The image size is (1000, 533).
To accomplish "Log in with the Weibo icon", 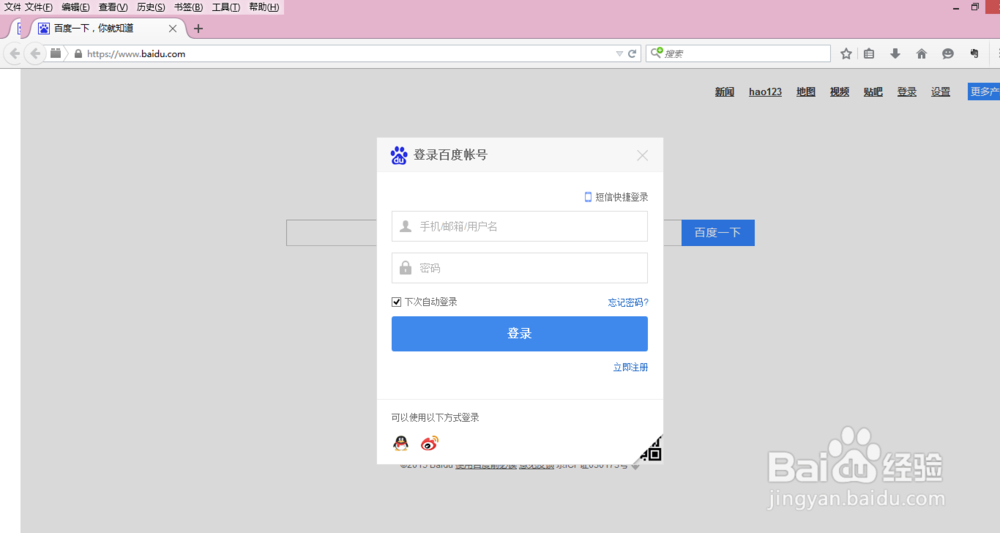I will [430, 443].
